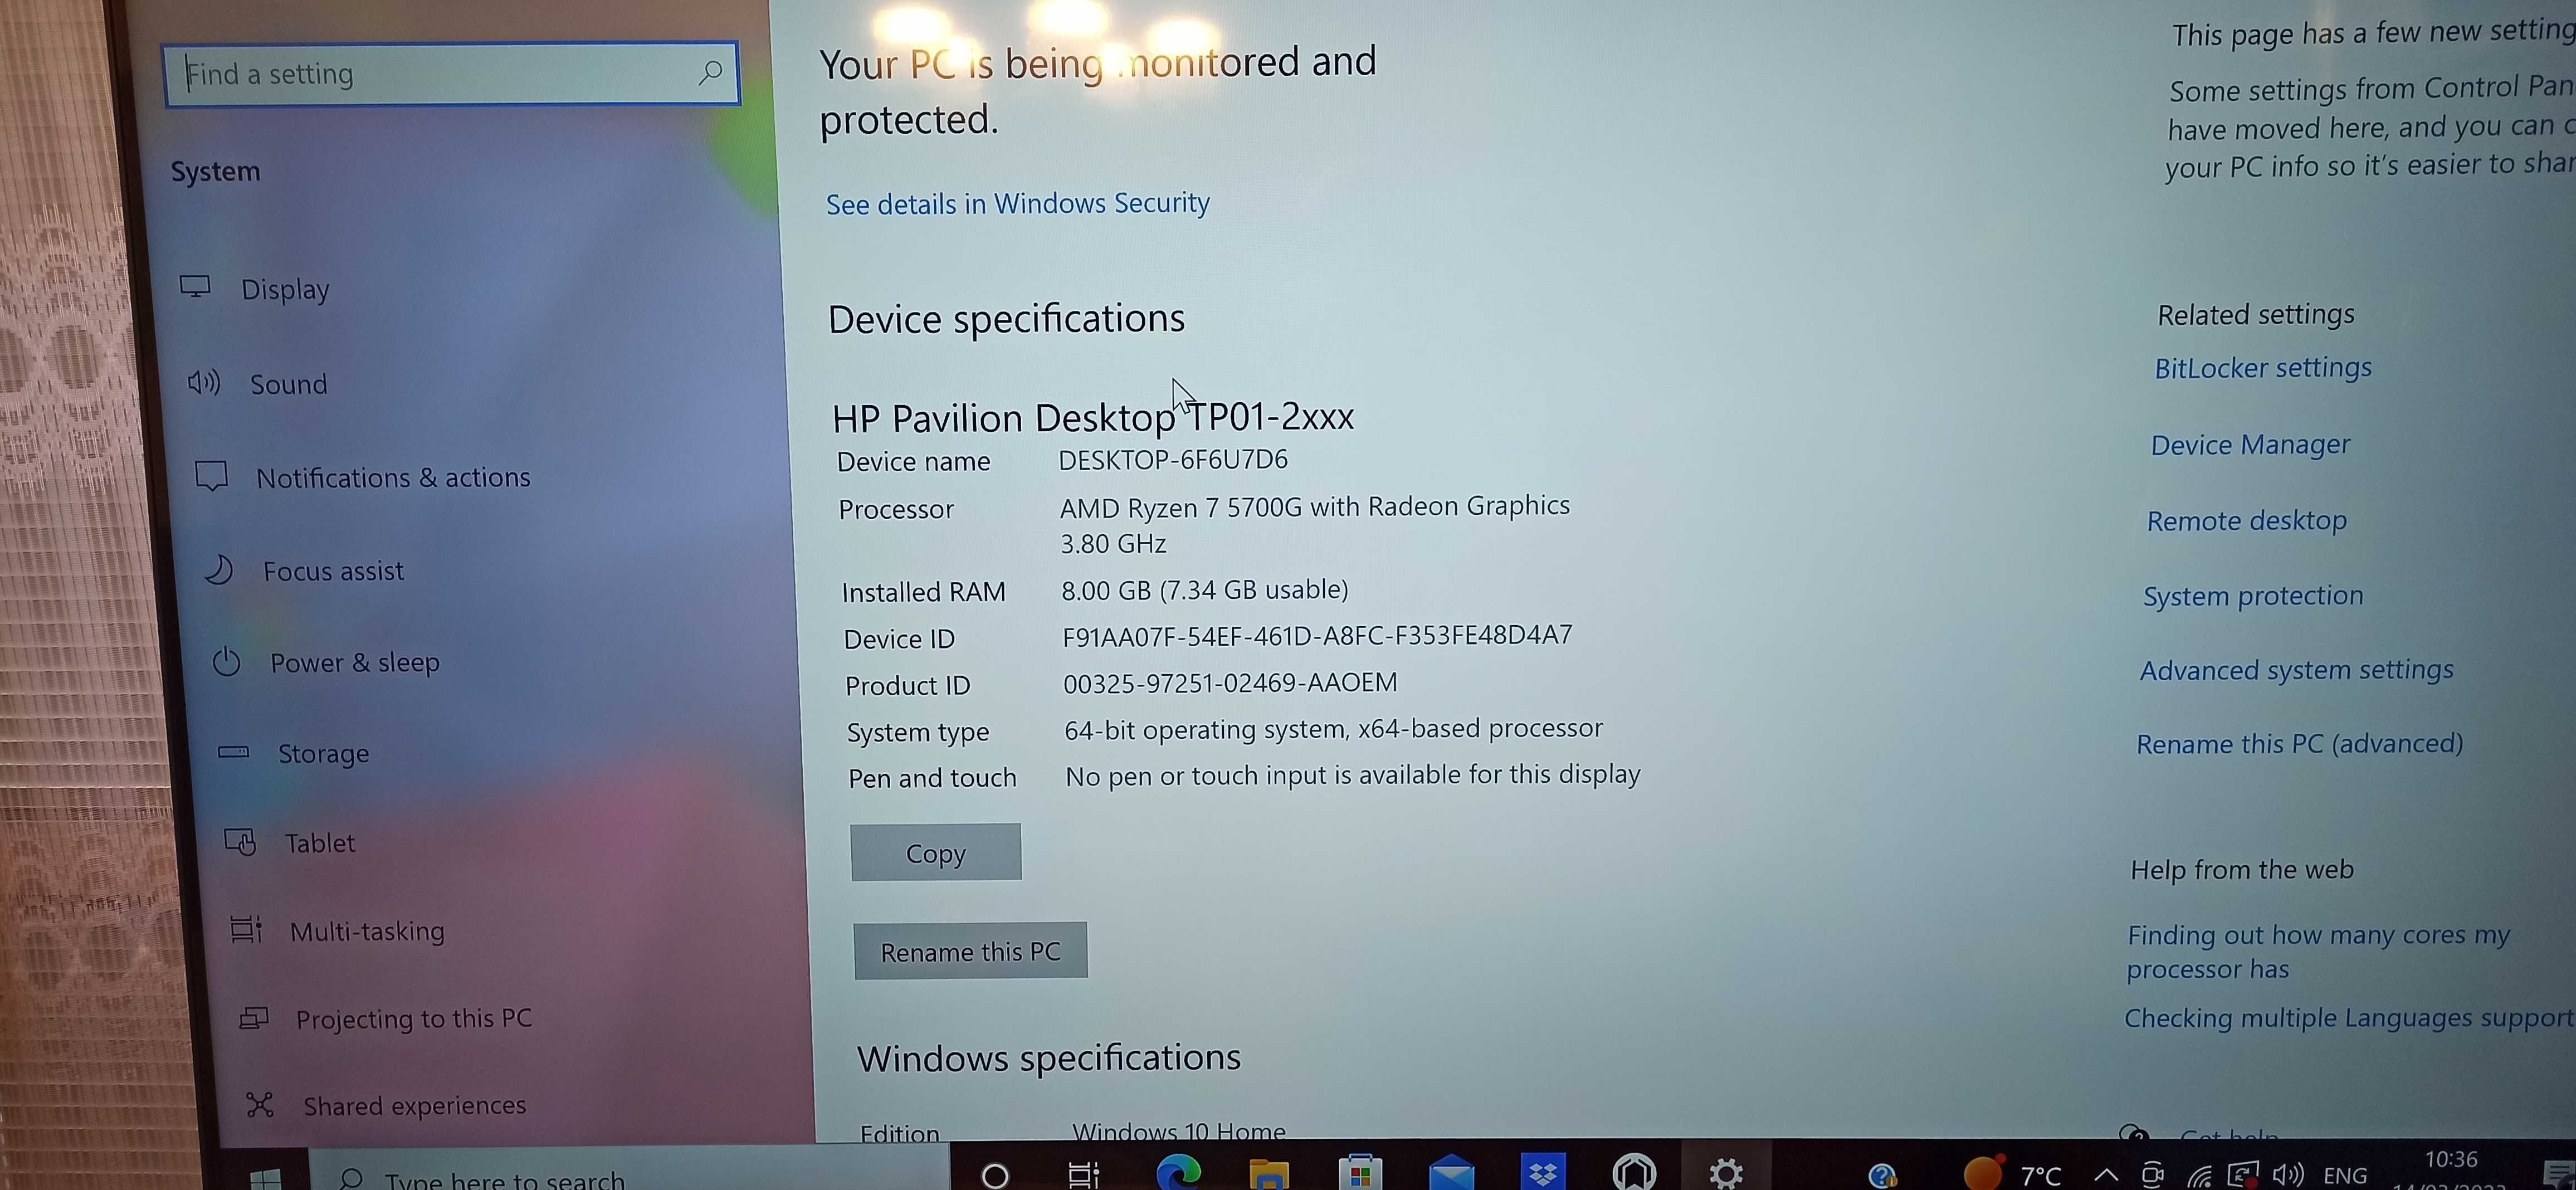Click the volume speaker tray icon

(2288, 1174)
